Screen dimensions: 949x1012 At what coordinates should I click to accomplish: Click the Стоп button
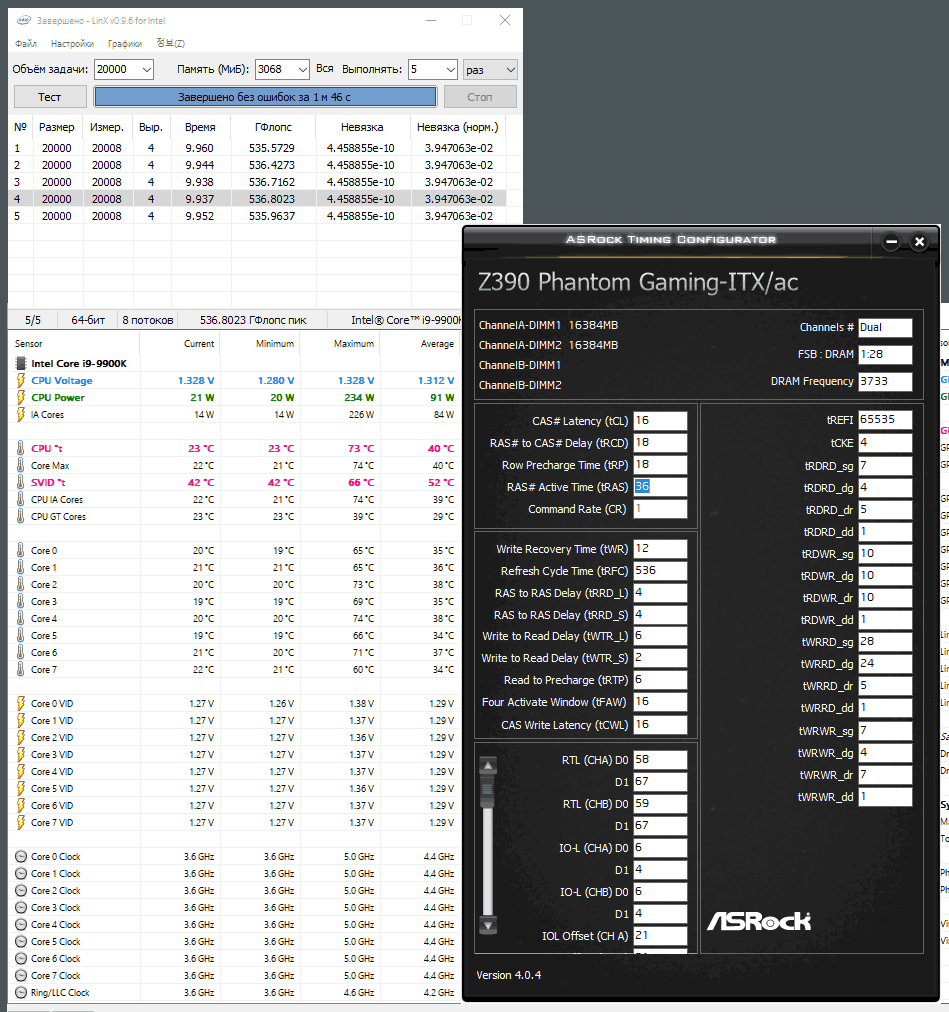pyautogui.click(x=480, y=97)
